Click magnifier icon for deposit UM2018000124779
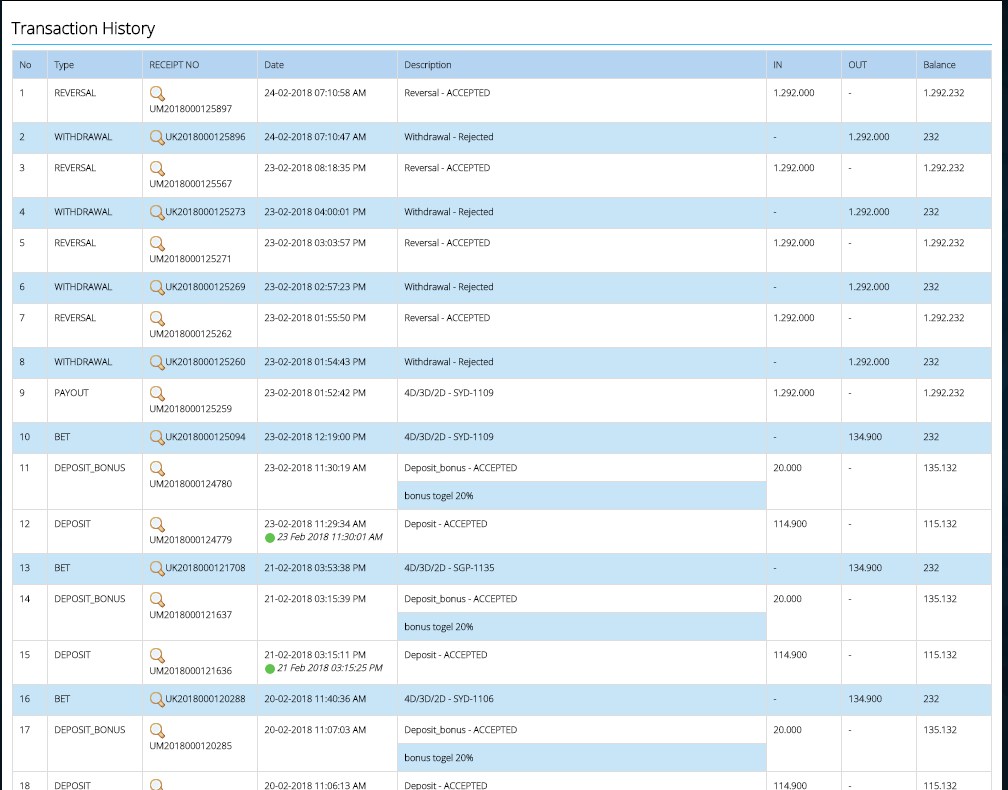Image resolution: width=1008 pixels, height=790 pixels. [x=157, y=524]
